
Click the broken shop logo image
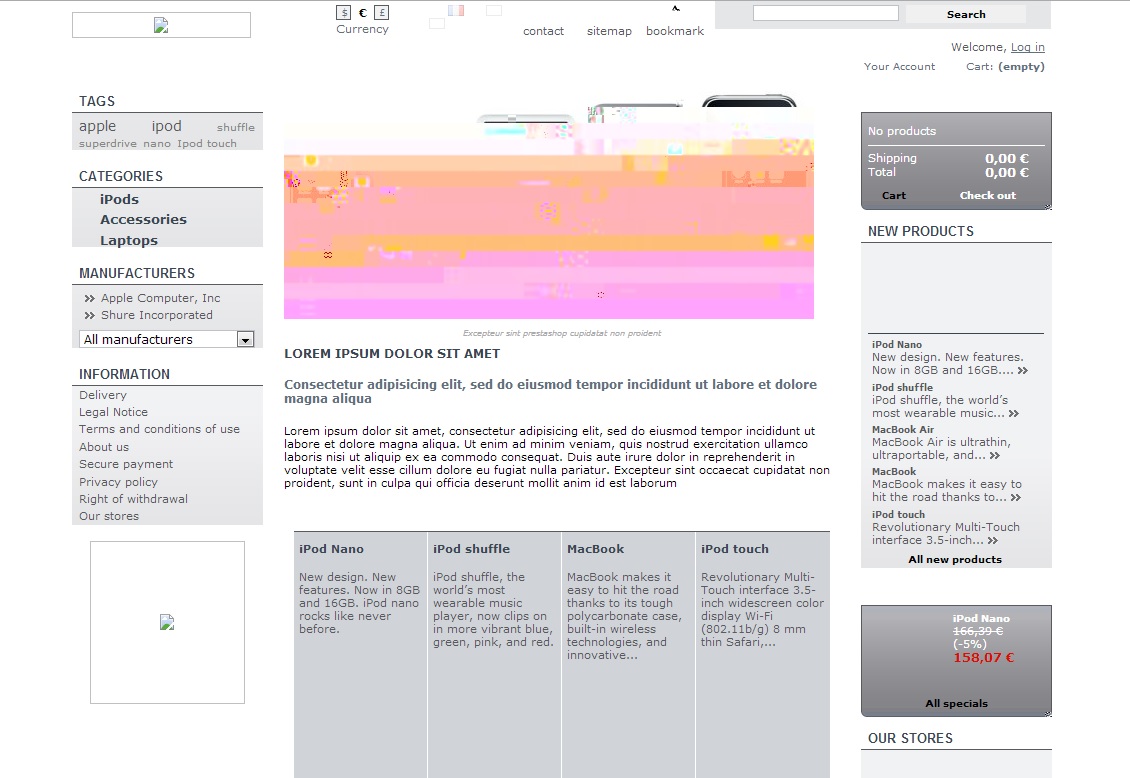pyautogui.click(x=161, y=25)
